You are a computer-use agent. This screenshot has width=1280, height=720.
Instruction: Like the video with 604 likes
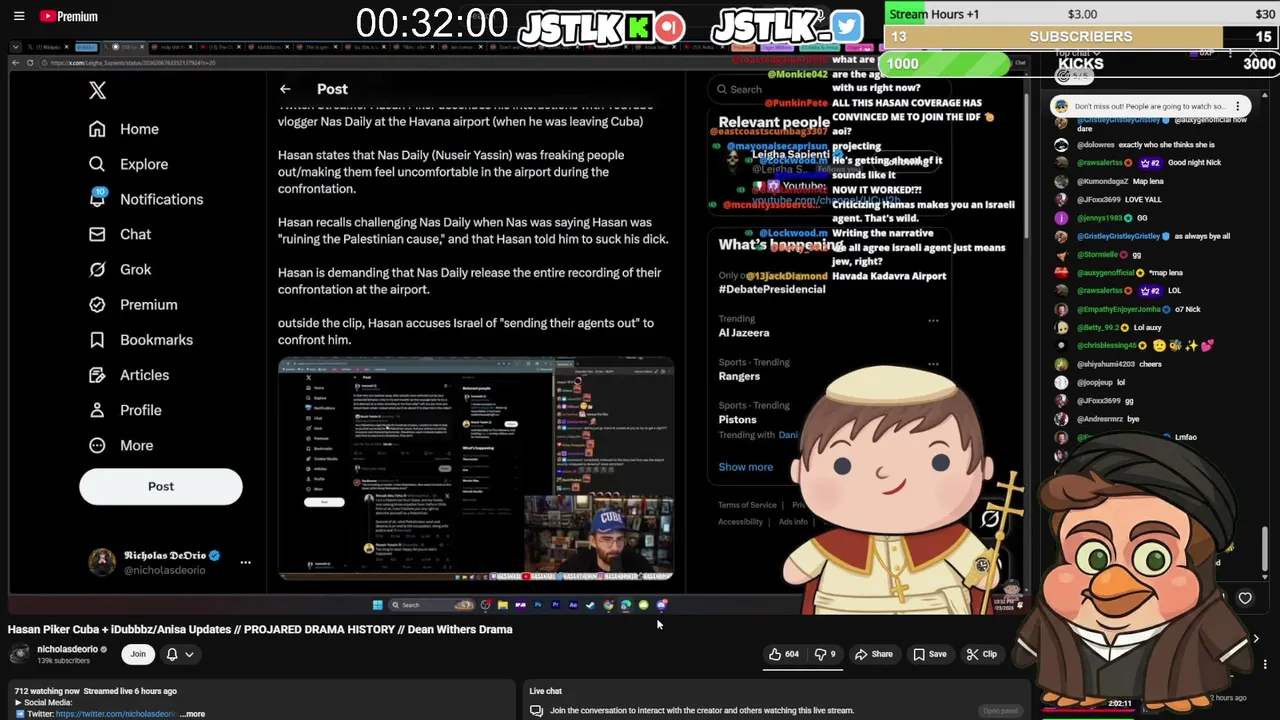784,654
